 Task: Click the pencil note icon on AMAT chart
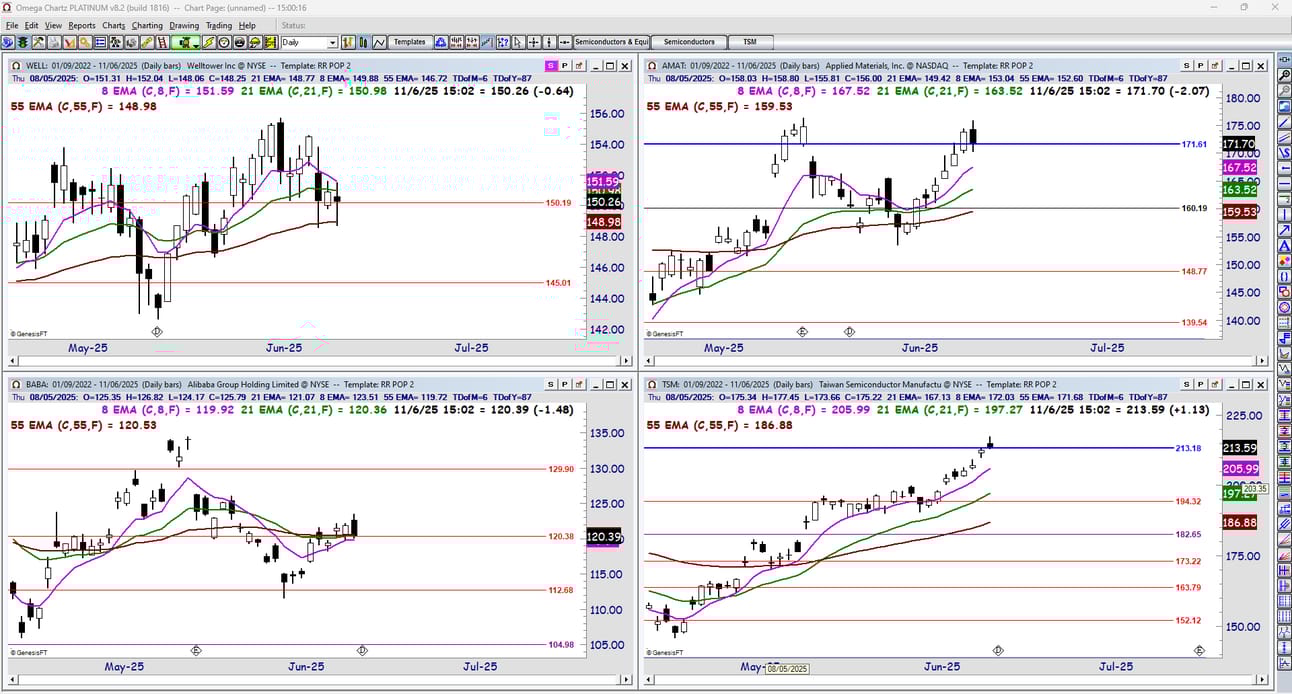[1215, 65]
